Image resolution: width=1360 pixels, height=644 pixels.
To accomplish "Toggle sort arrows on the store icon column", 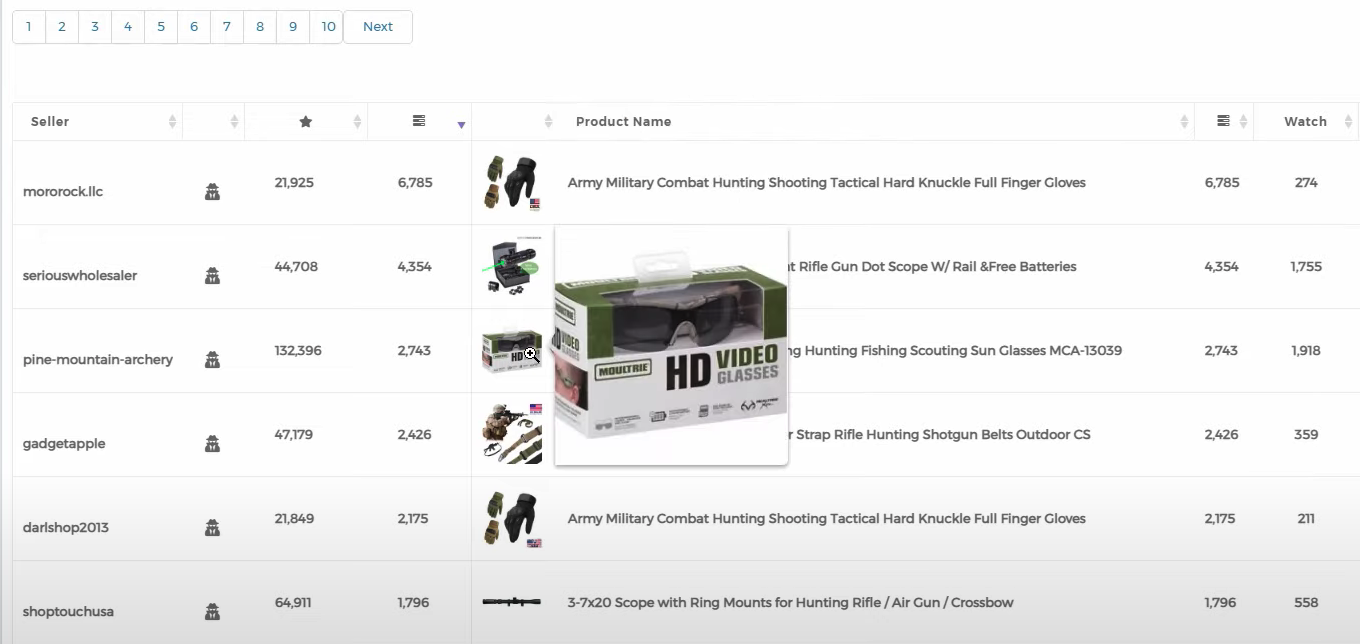I will (234, 122).
